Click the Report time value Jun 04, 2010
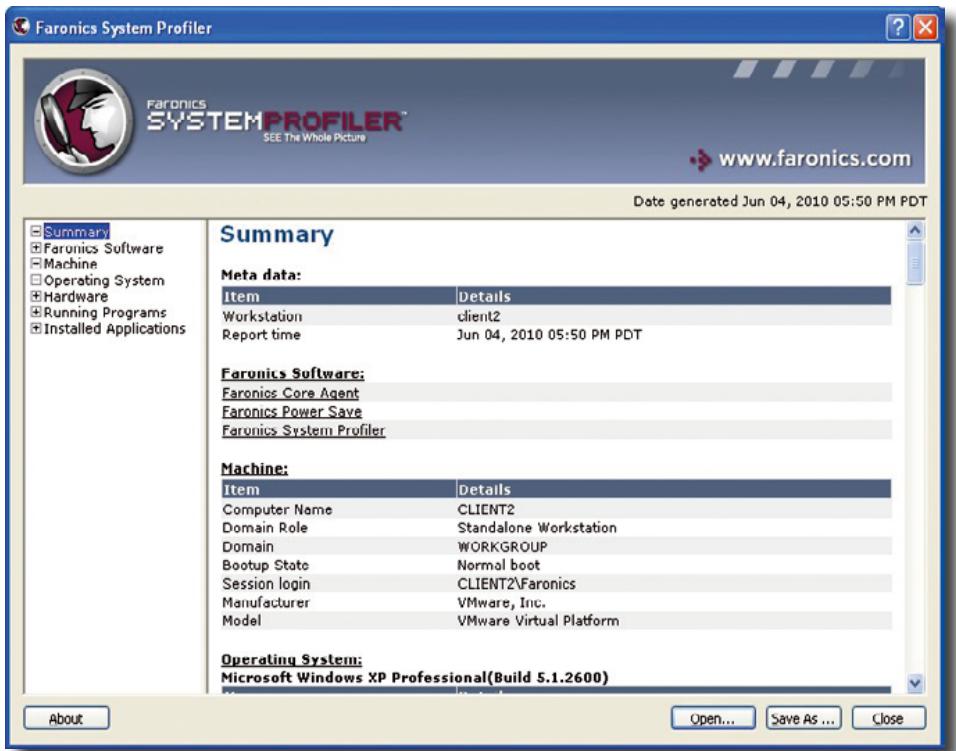This screenshot has height=751, width=956. (549, 335)
